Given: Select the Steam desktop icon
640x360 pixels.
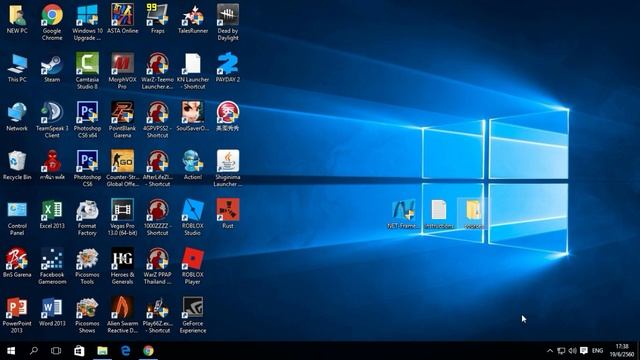Looking at the screenshot, I should tap(52, 68).
